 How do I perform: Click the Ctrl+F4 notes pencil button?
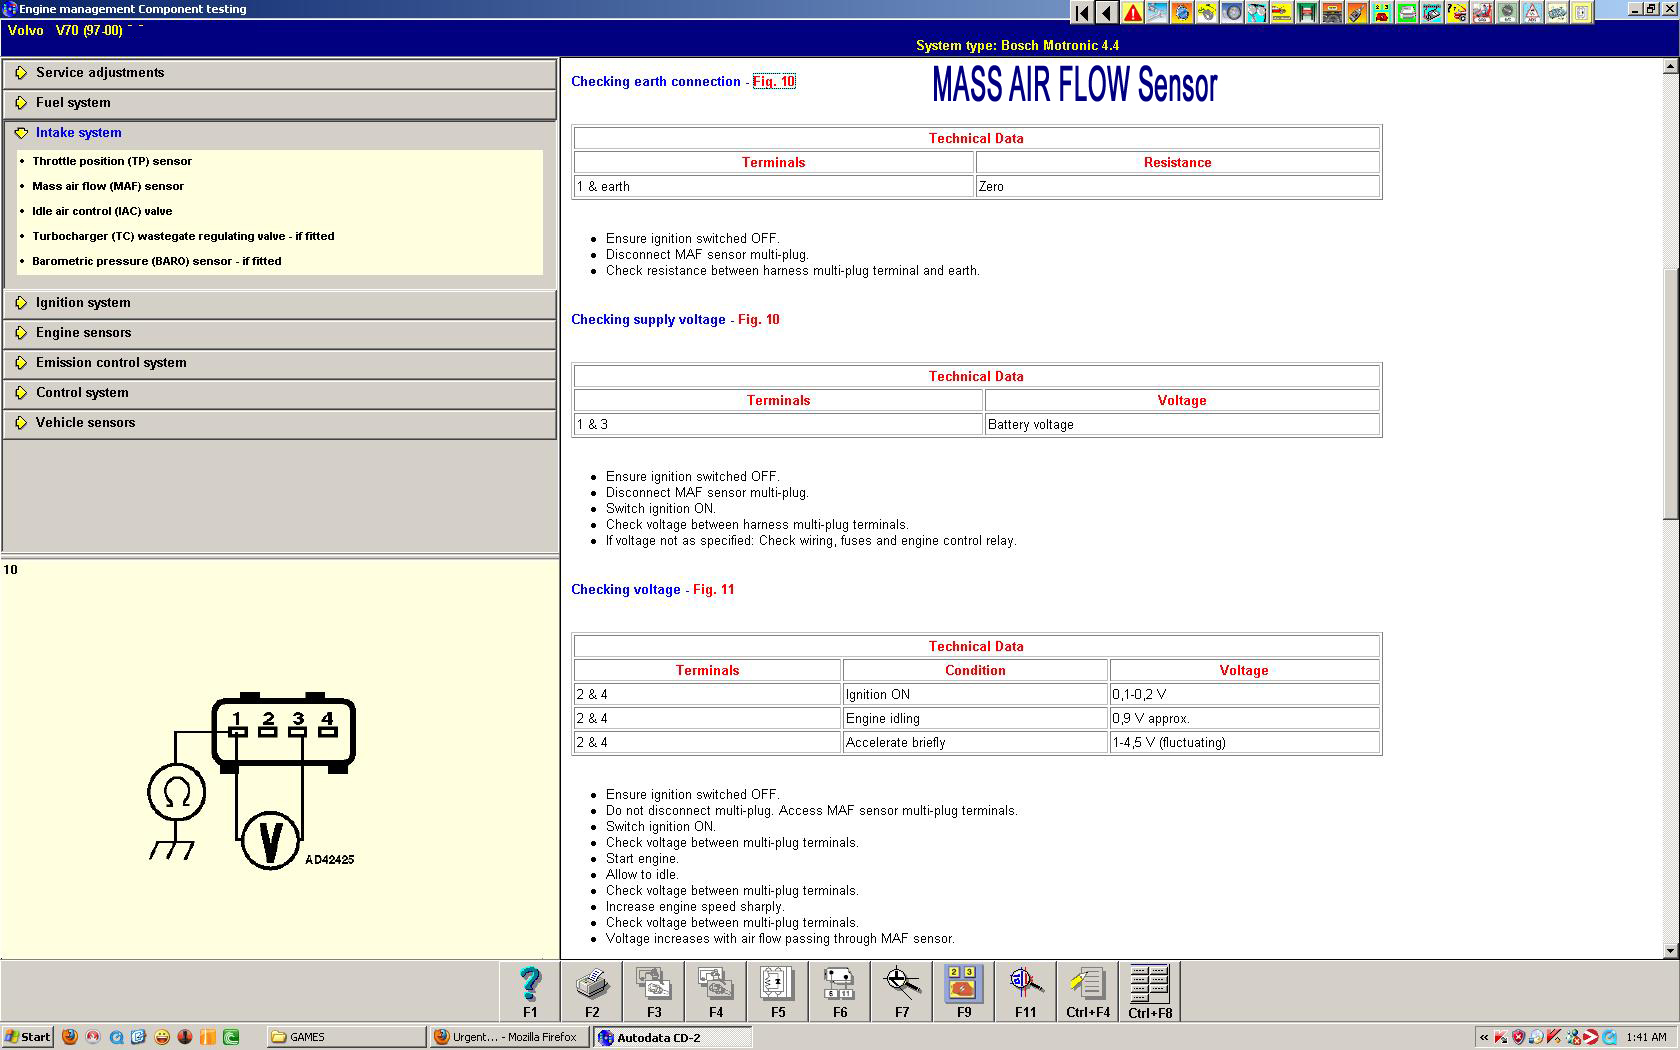tap(1088, 991)
